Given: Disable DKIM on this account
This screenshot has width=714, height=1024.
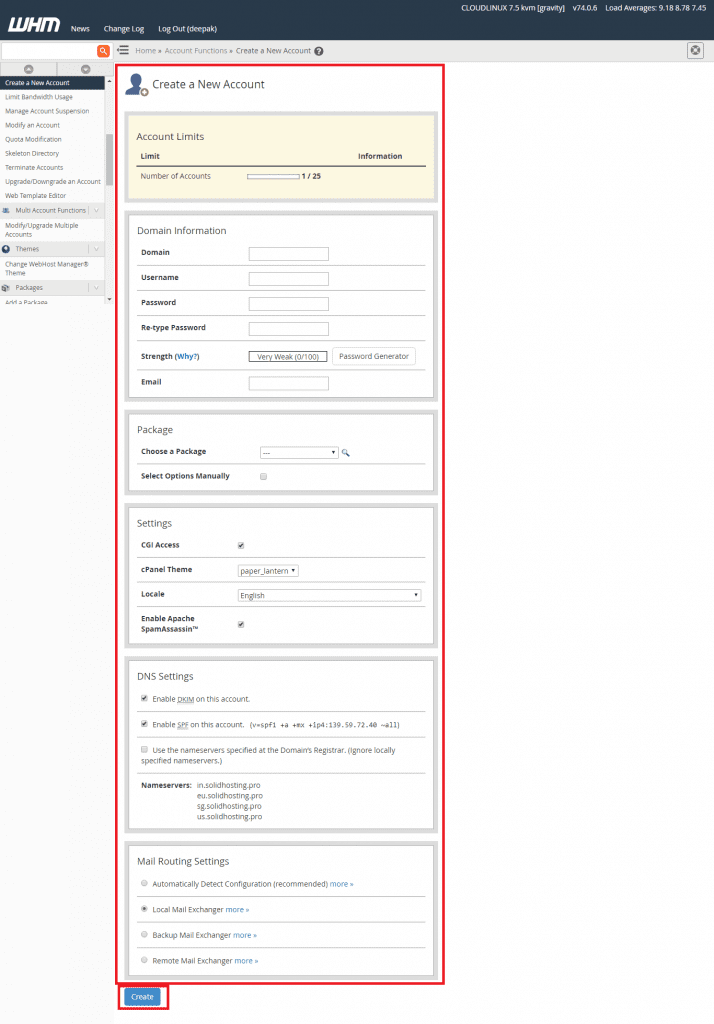Looking at the screenshot, I should (x=145, y=699).
